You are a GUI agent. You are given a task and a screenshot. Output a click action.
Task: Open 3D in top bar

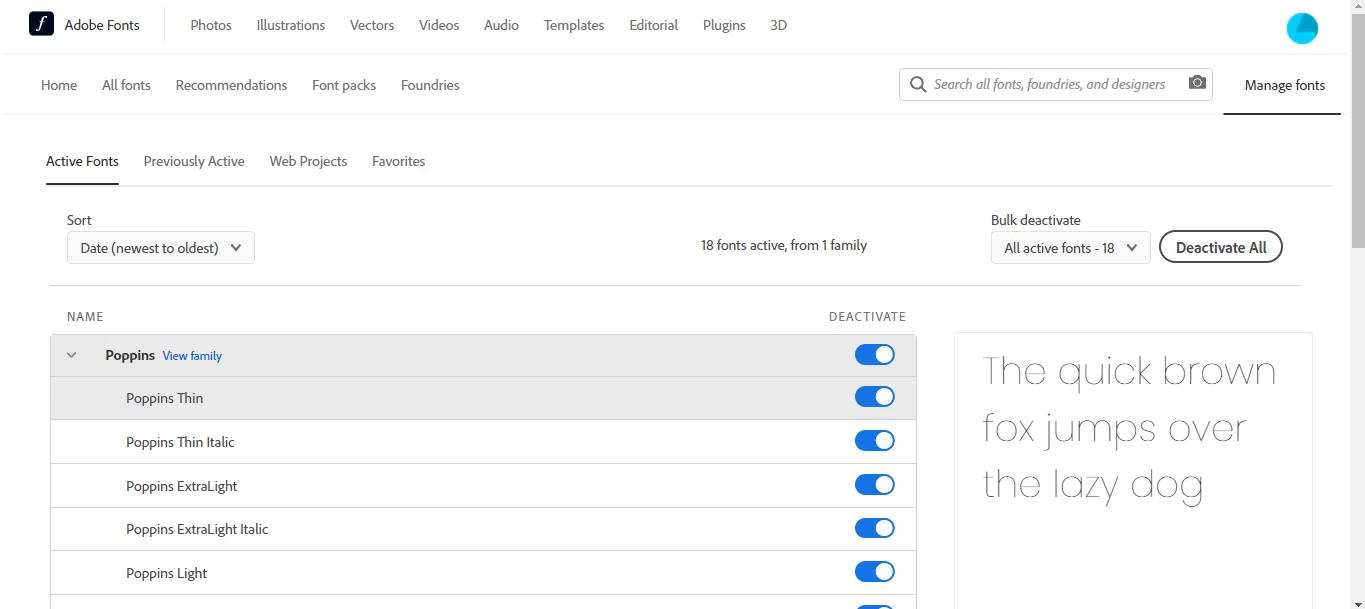(x=779, y=25)
